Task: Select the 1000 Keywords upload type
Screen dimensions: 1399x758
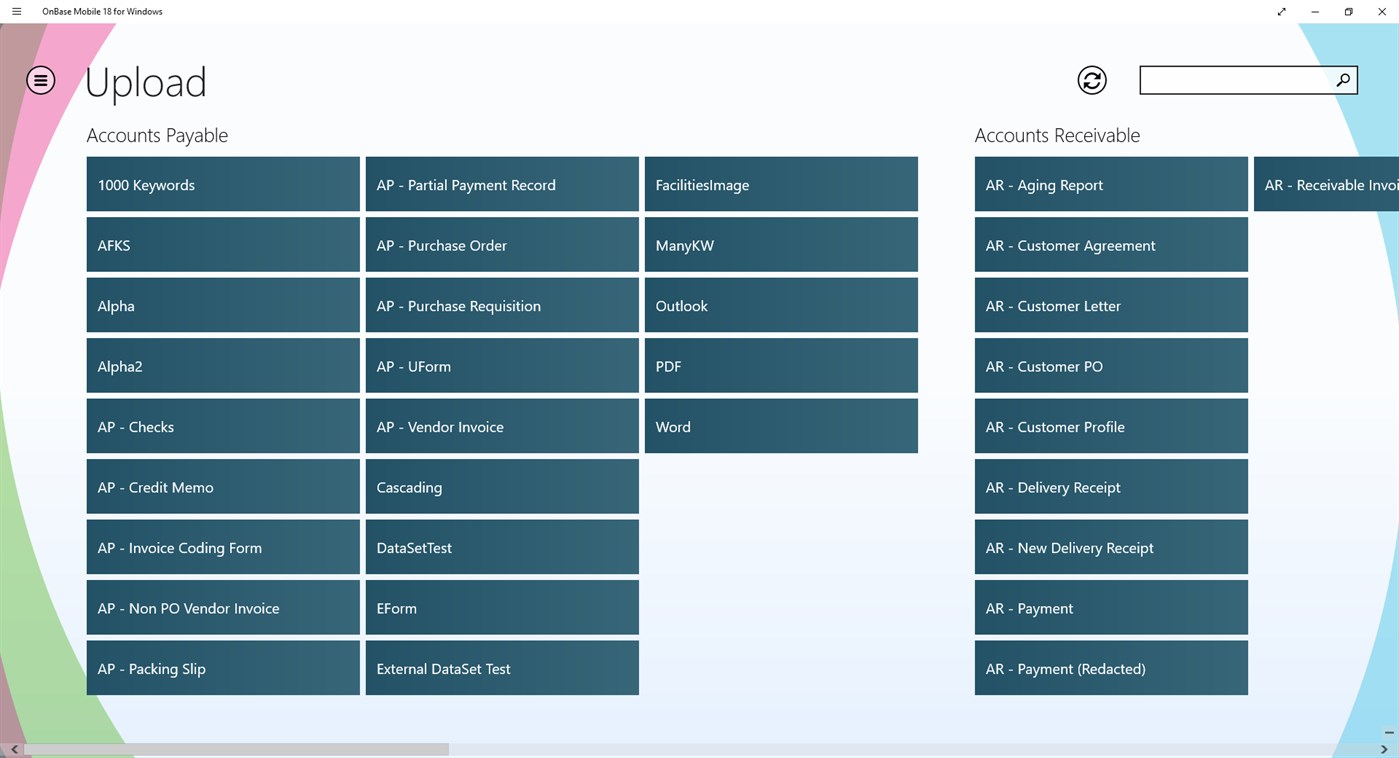Action: click(222, 184)
